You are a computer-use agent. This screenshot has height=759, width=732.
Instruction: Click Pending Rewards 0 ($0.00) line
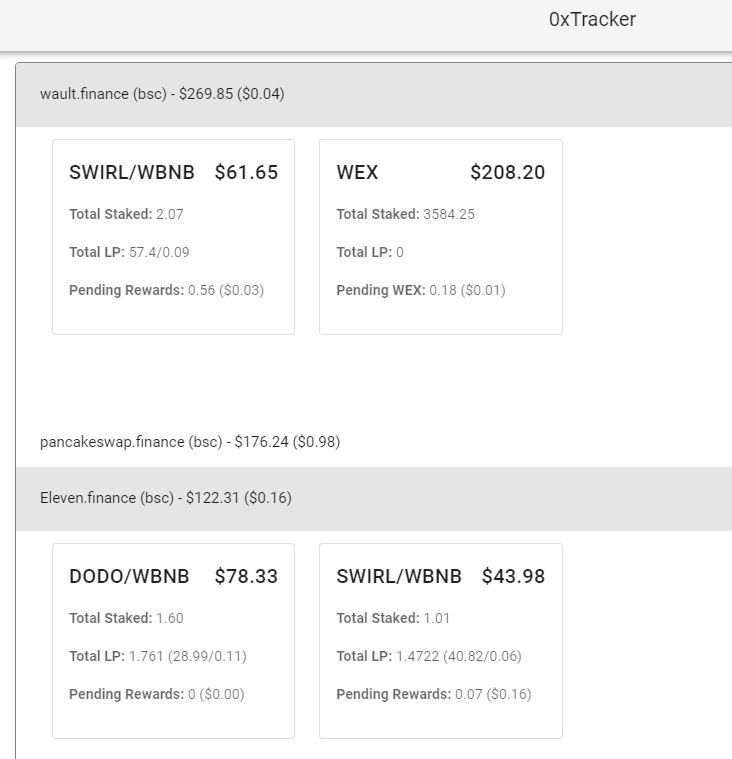point(156,694)
